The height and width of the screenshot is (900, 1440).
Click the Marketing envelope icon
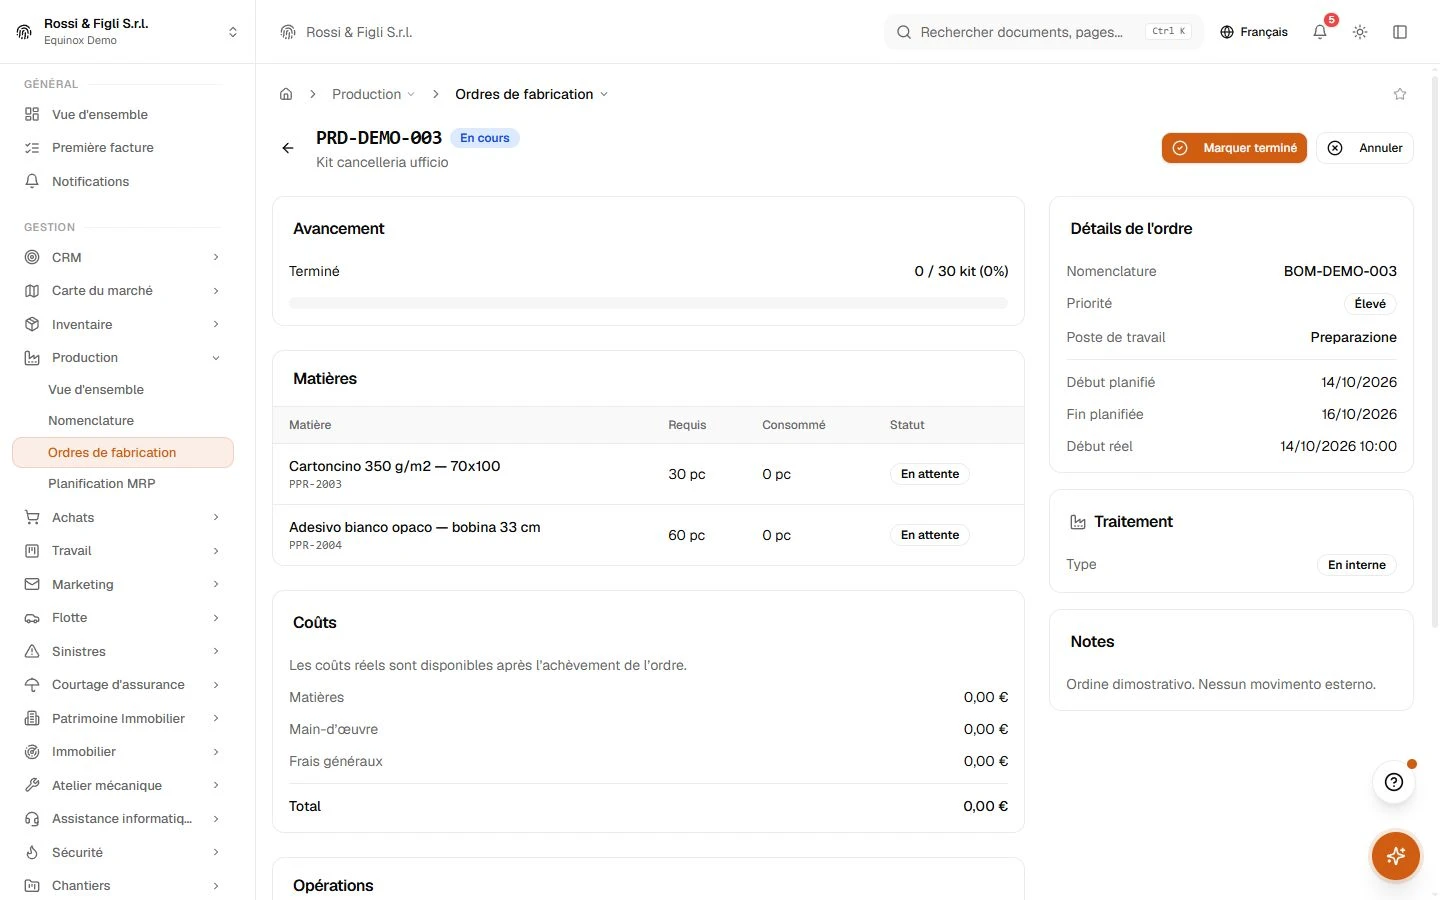pos(32,584)
